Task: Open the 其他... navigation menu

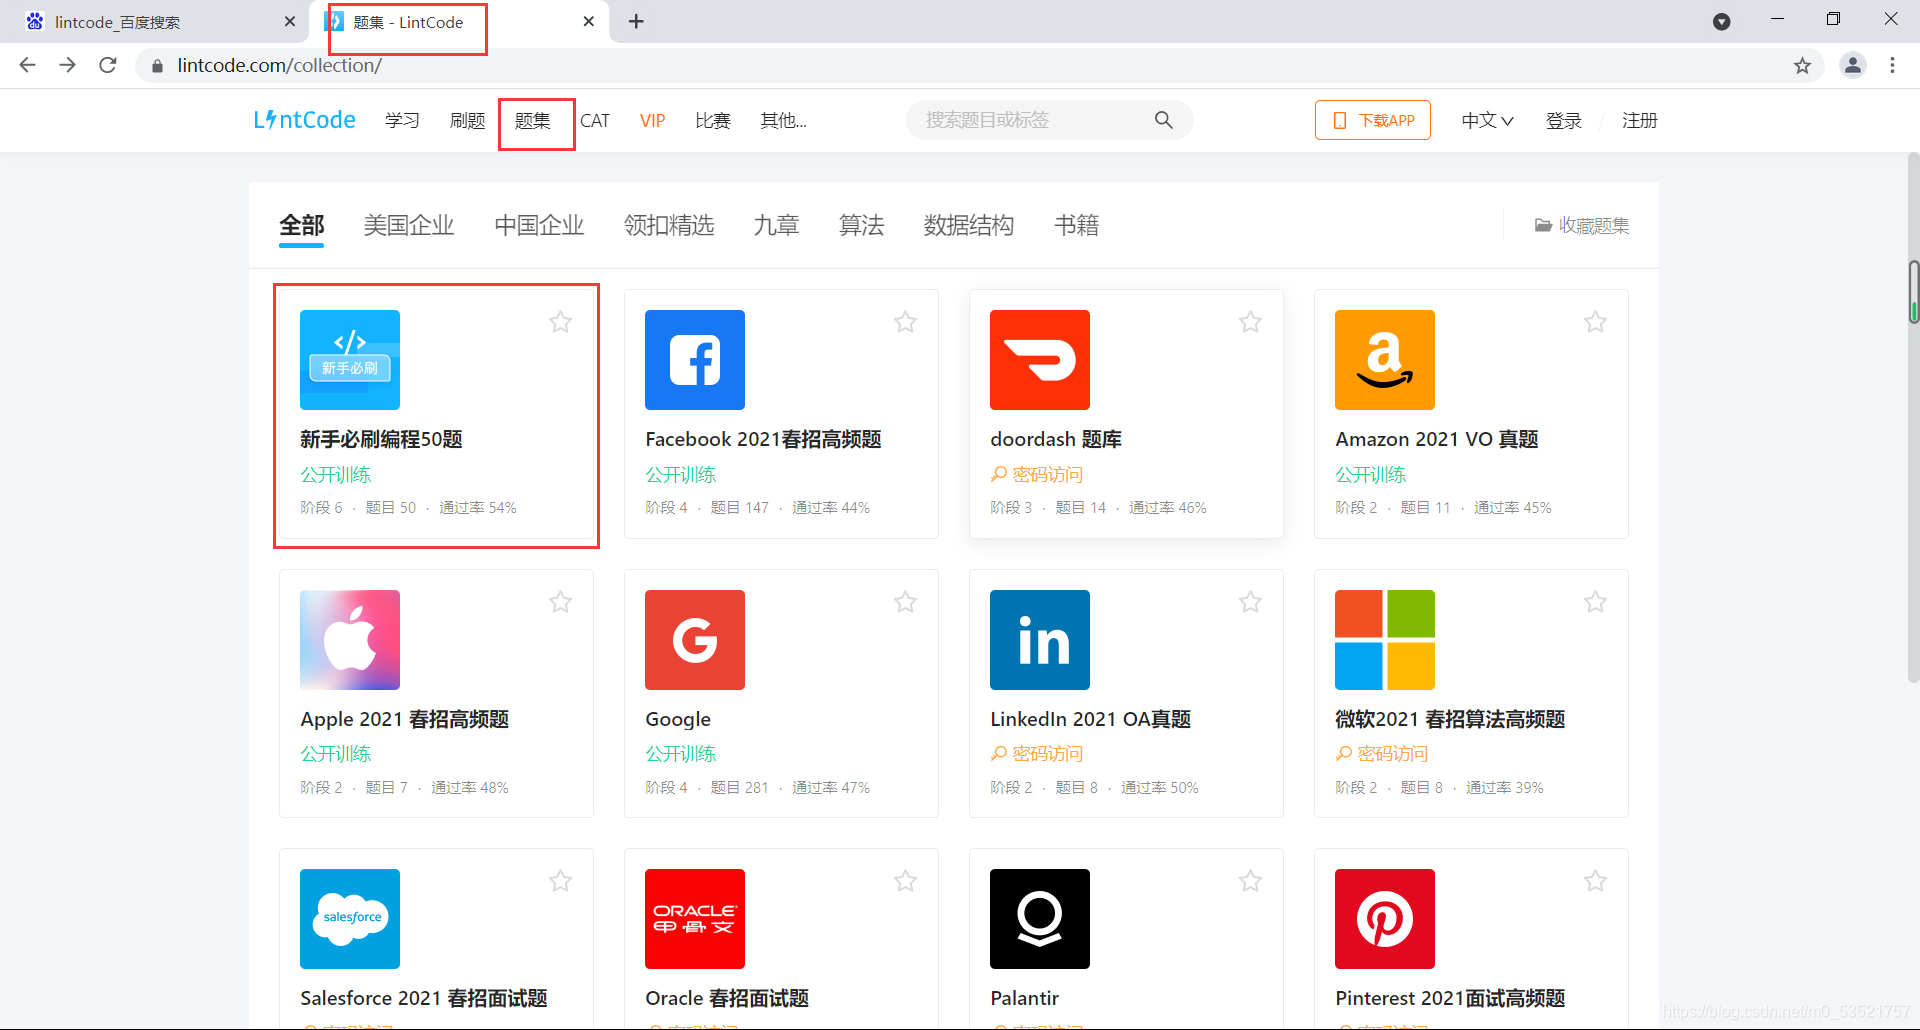Action: pyautogui.click(x=783, y=121)
